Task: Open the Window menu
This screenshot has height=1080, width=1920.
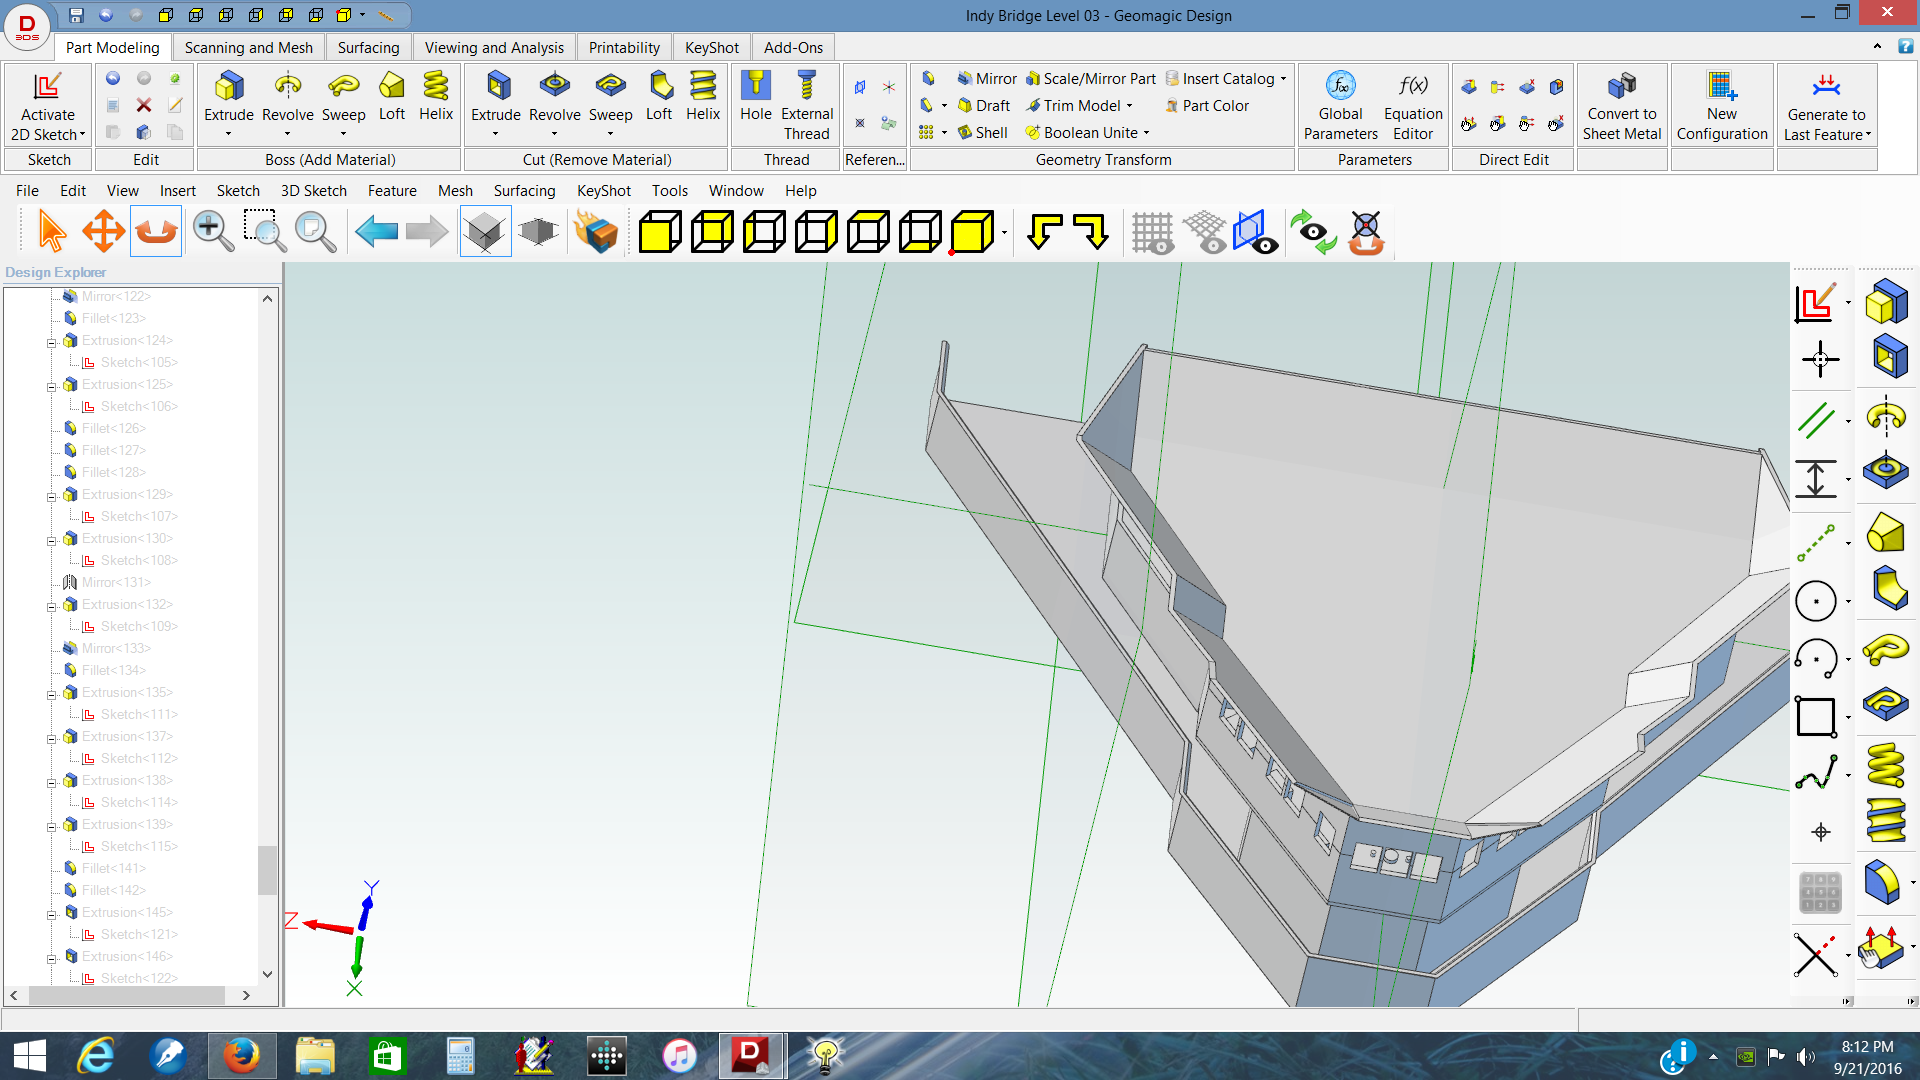Action: (x=736, y=190)
